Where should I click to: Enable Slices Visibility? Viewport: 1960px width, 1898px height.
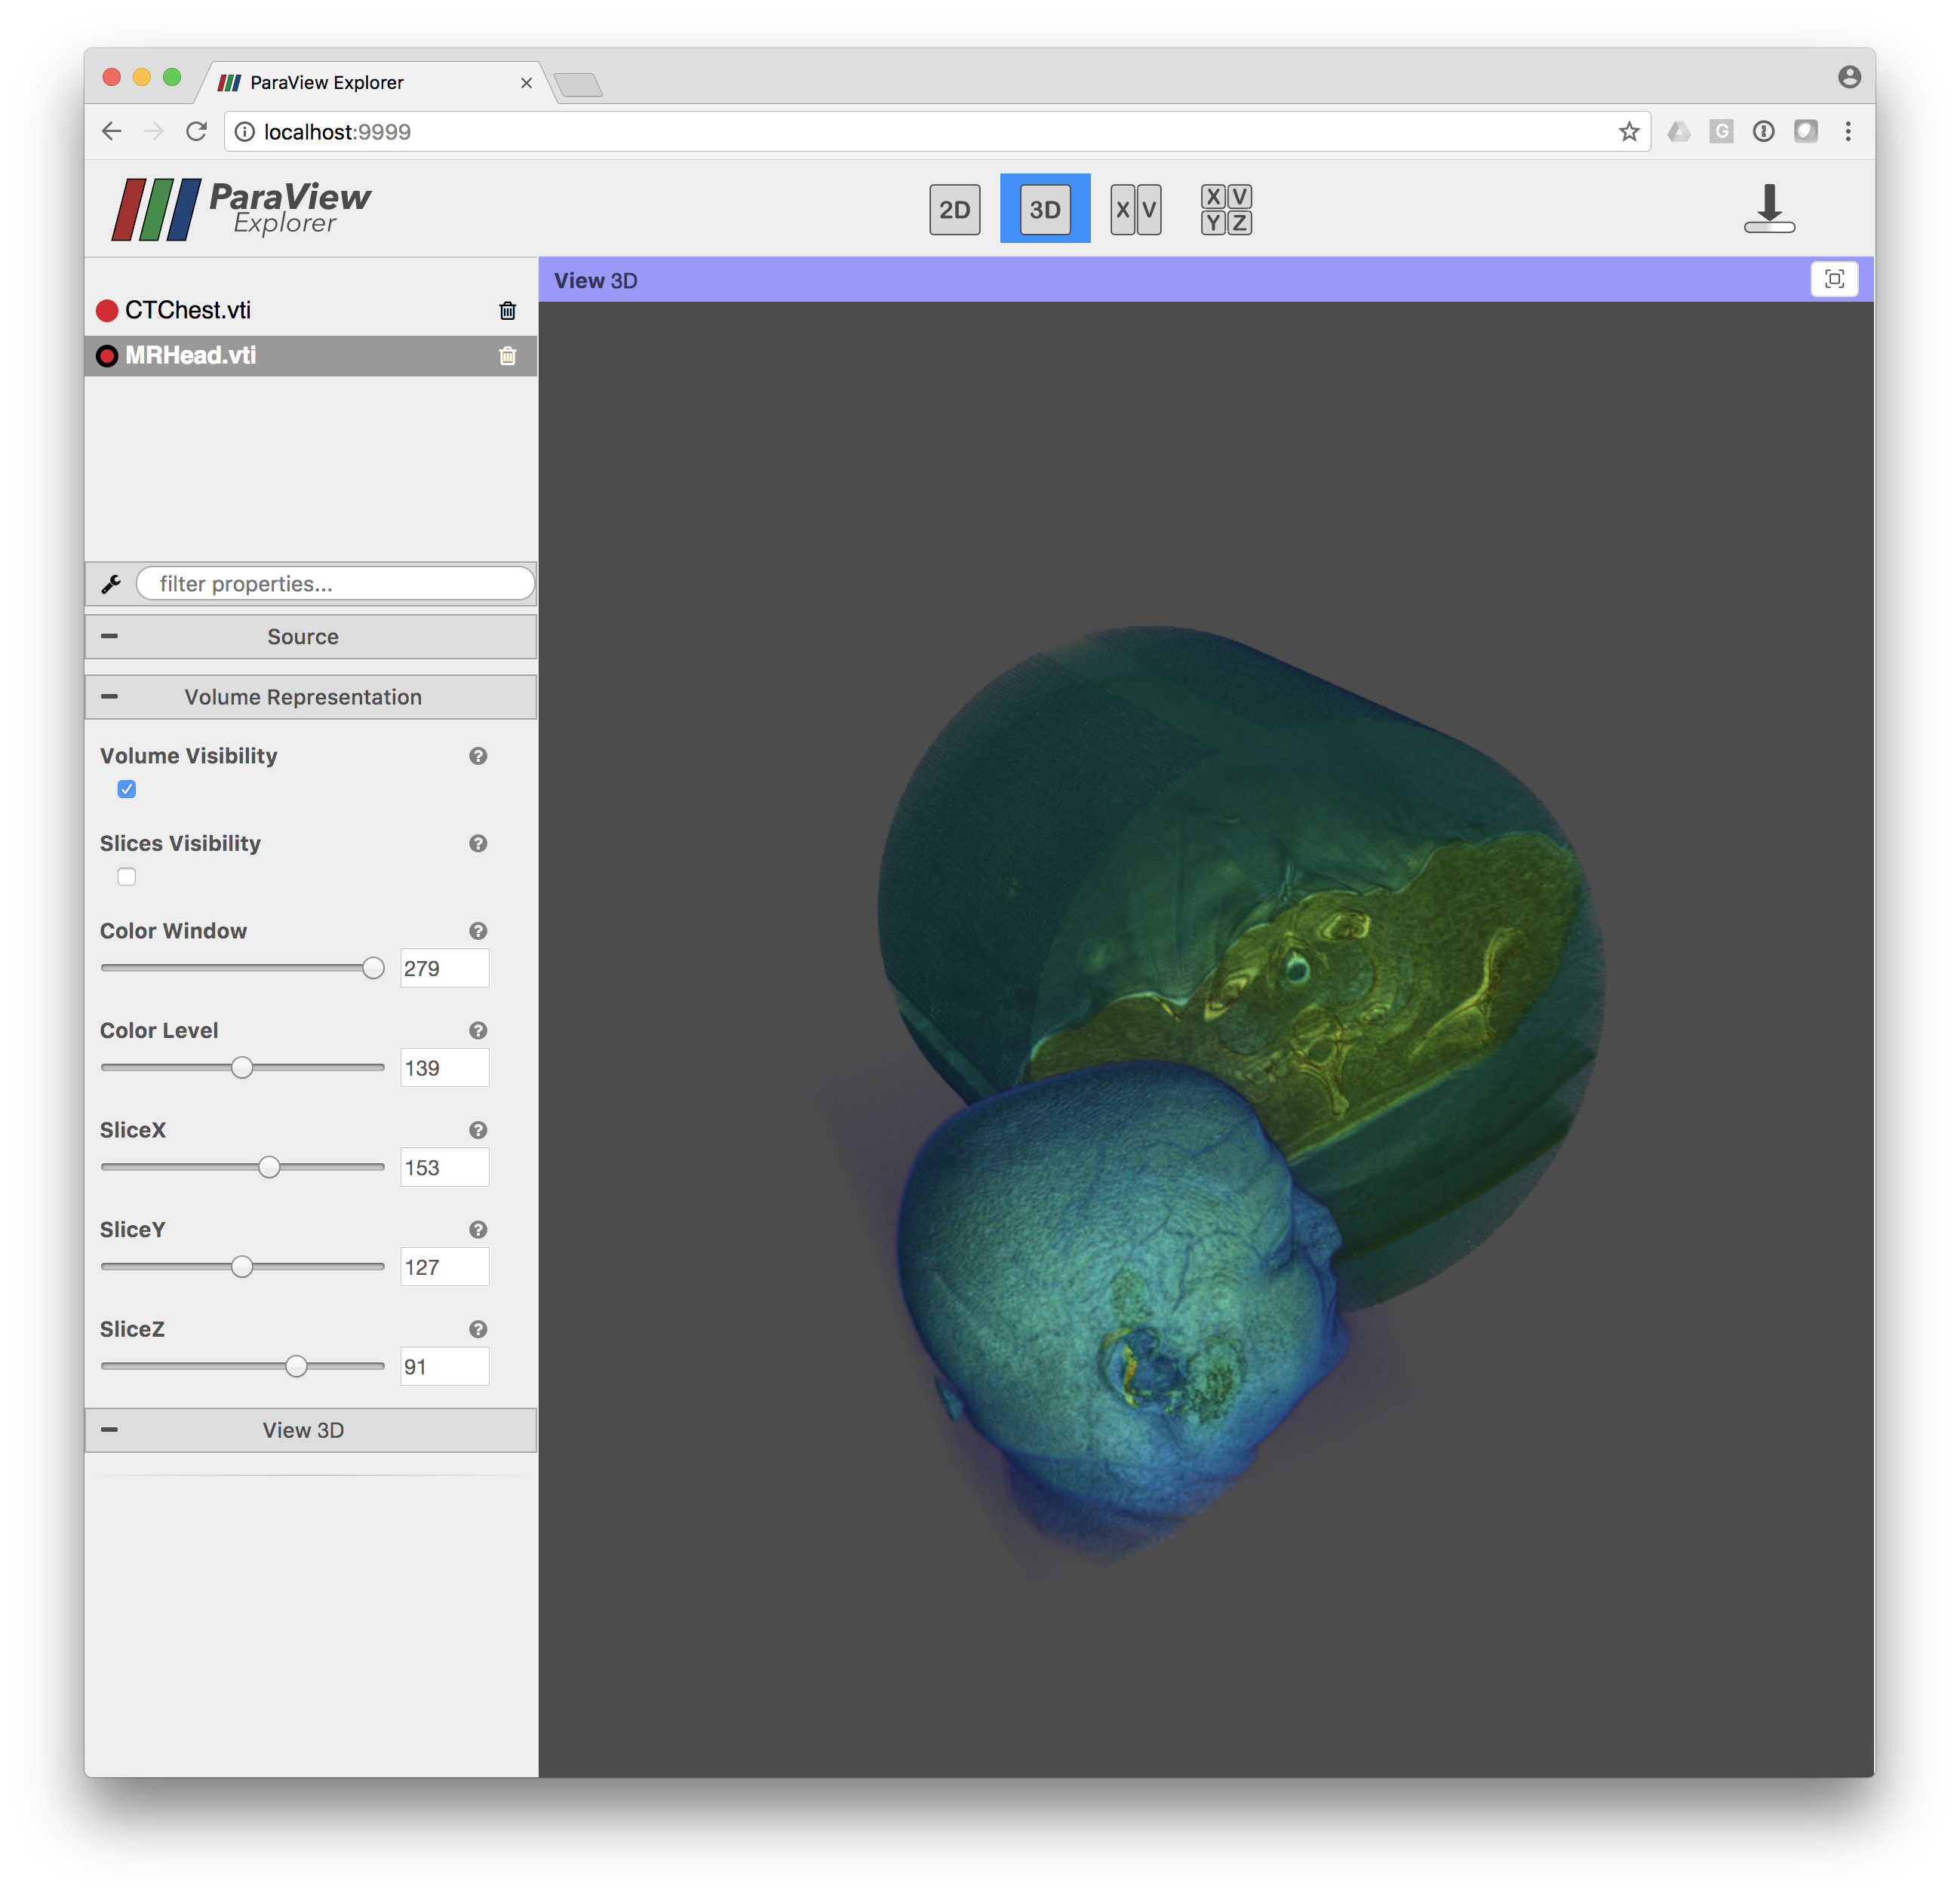126,876
